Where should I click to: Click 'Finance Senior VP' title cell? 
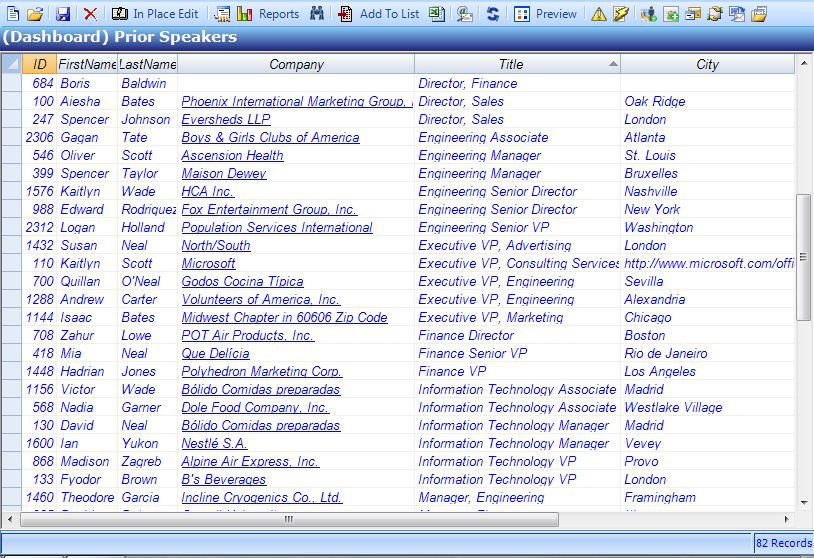click(517, 353)
